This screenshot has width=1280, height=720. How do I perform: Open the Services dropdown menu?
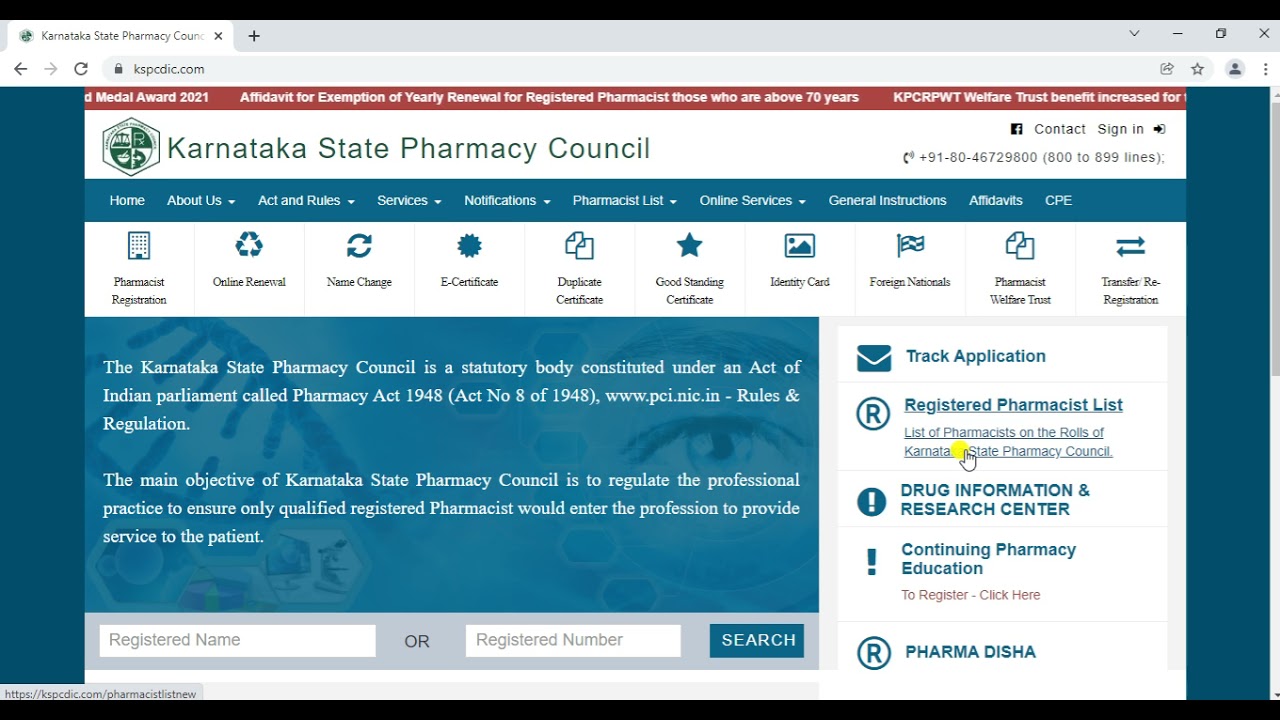pyautogui.click(x=409, y=201)
